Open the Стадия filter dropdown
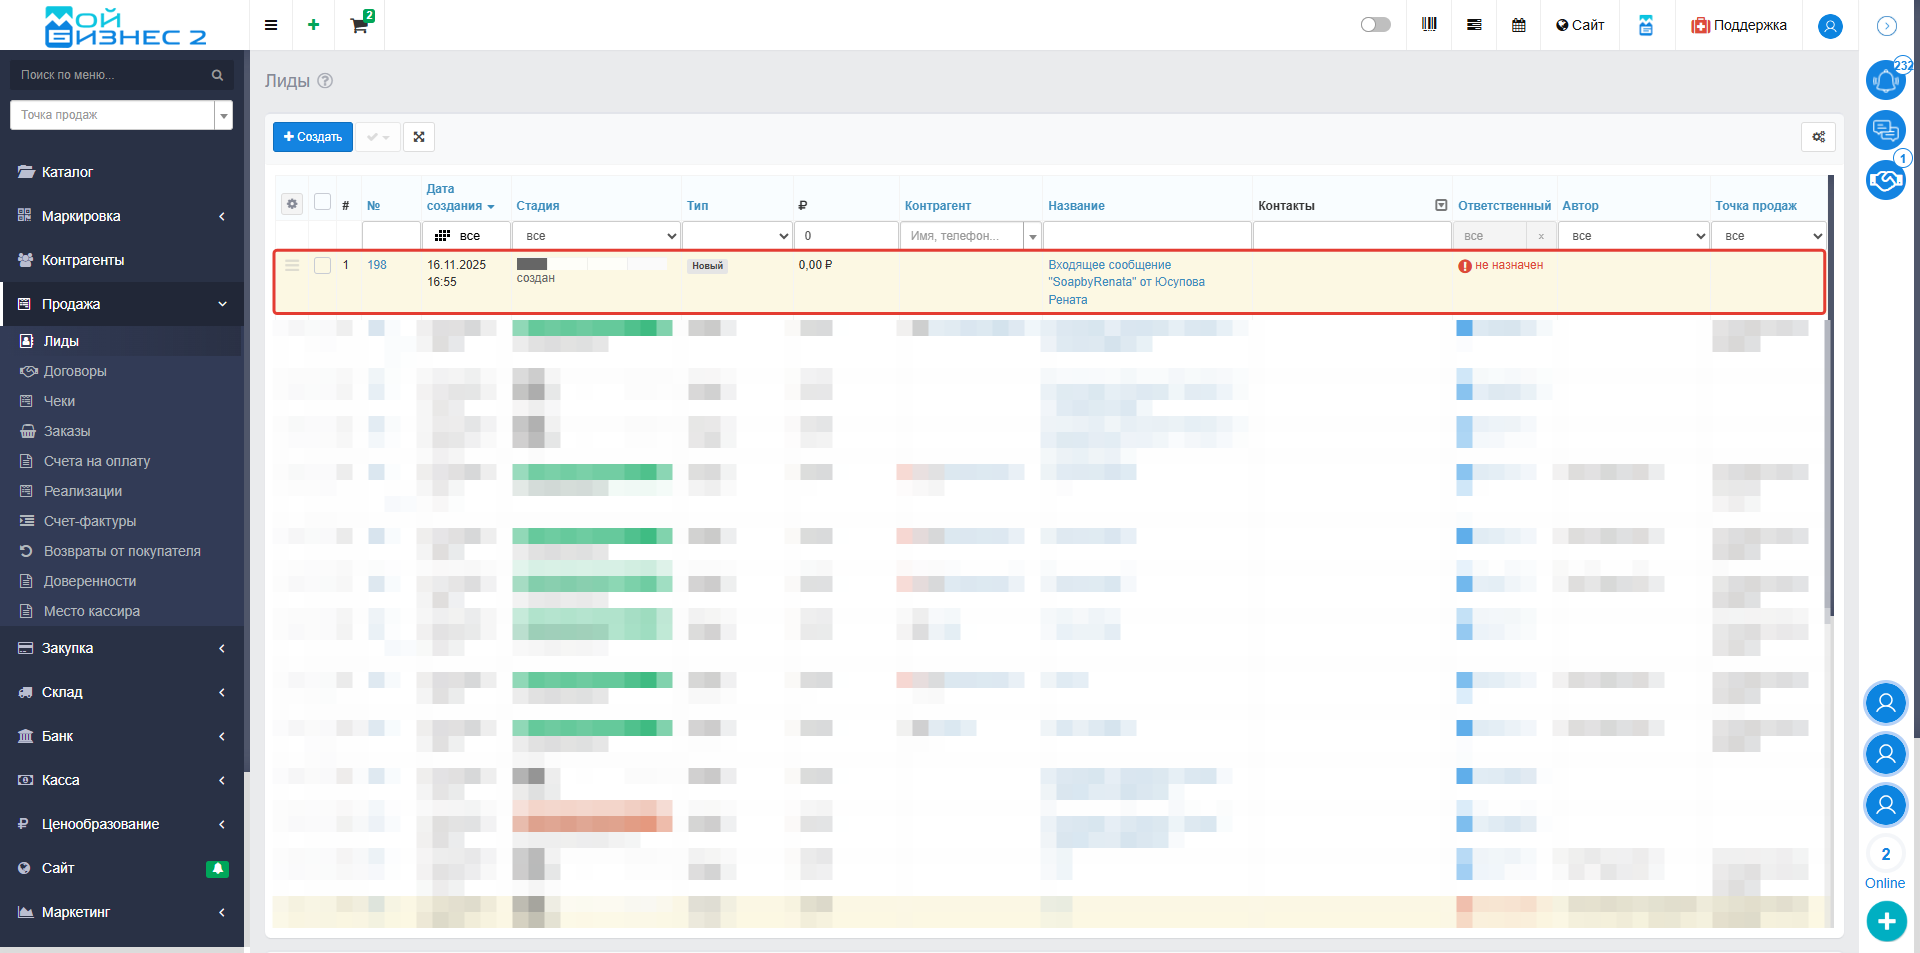 pyautogui.click(x=597, y=236)
